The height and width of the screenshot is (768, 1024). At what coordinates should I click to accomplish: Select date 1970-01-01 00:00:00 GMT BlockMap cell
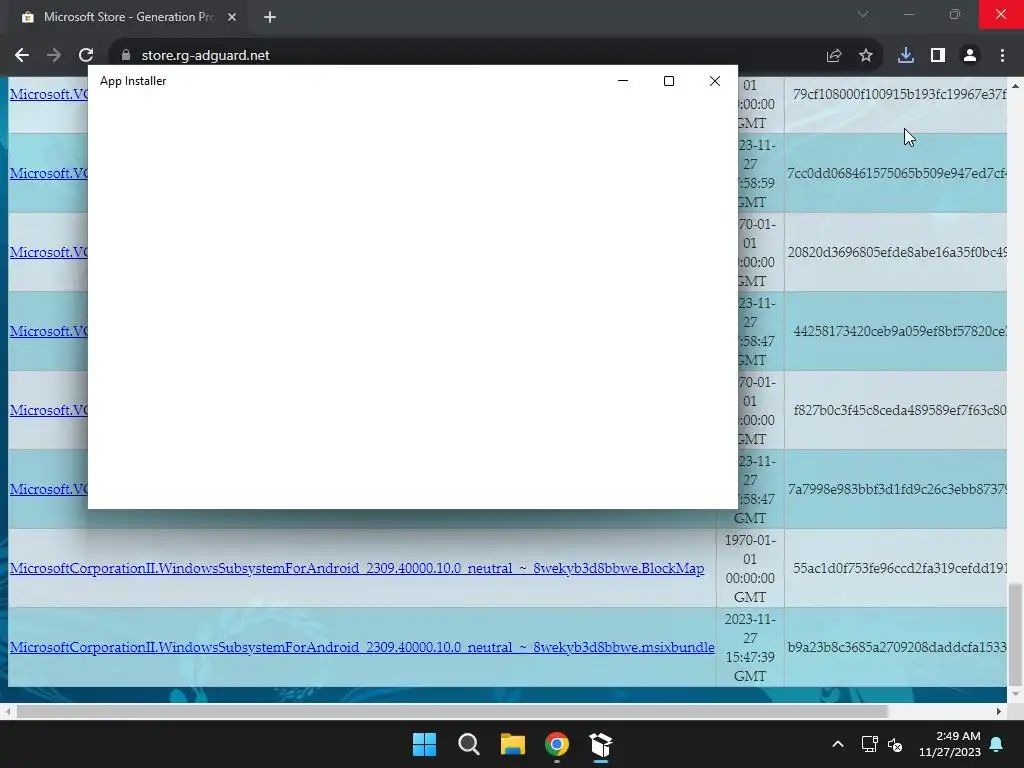750,568
